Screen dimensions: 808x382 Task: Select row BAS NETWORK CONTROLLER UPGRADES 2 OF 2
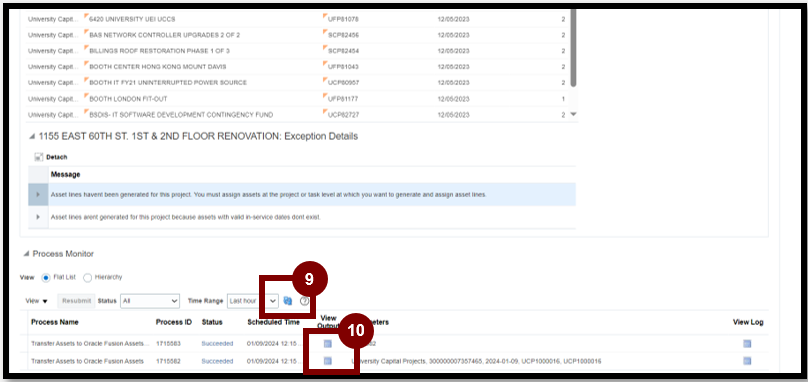click(301, 35)
